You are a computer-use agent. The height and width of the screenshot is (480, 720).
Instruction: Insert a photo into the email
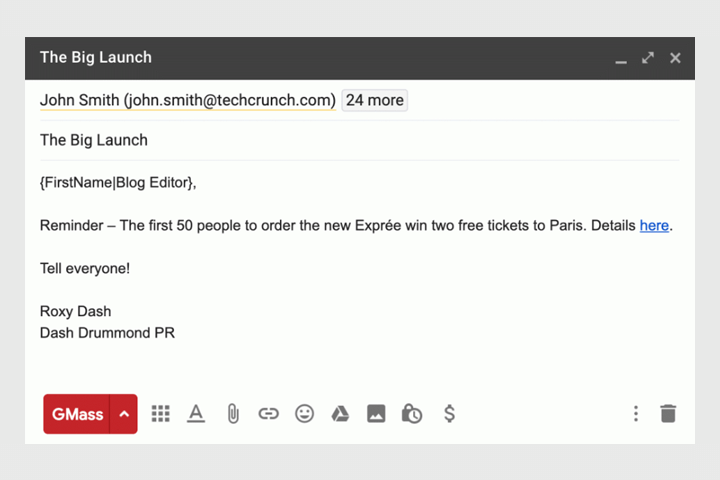pyautogui.click(x=376, y=413)
